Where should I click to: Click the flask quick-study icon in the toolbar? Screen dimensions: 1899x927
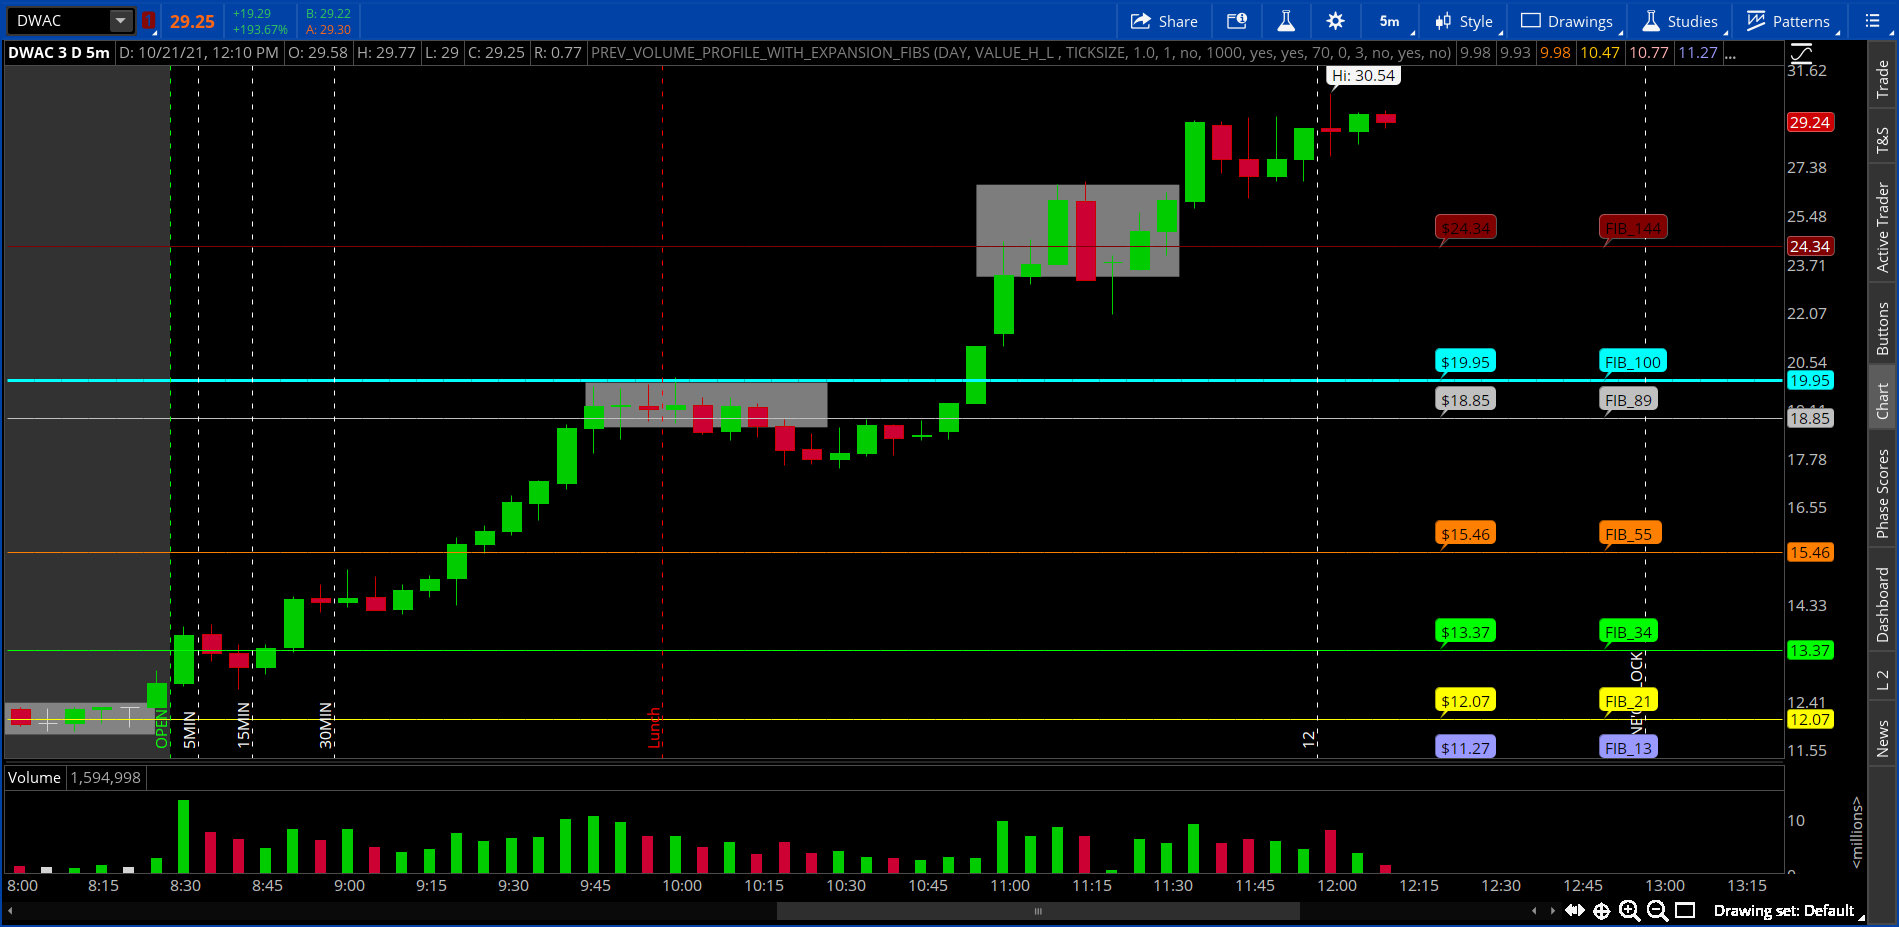(1286, 20)
